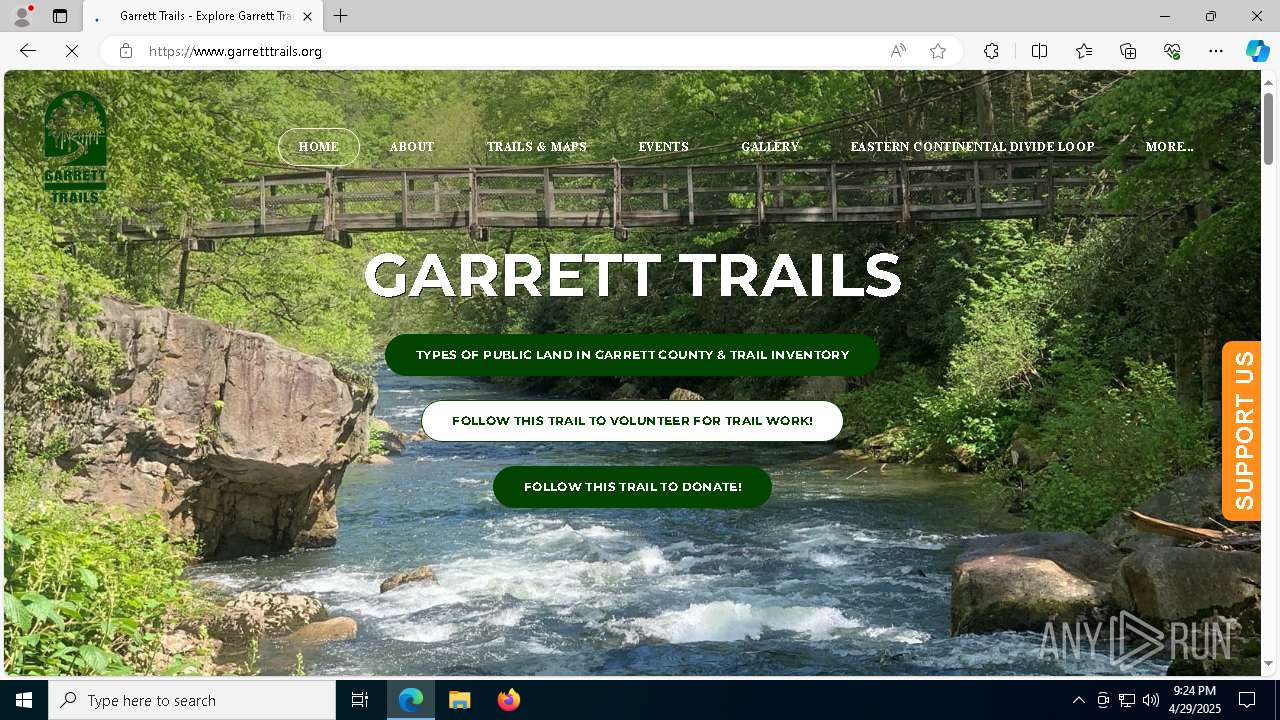Open network status tray icon
This screenshot has width=1280, height=720.
(x=1127, y=700)
